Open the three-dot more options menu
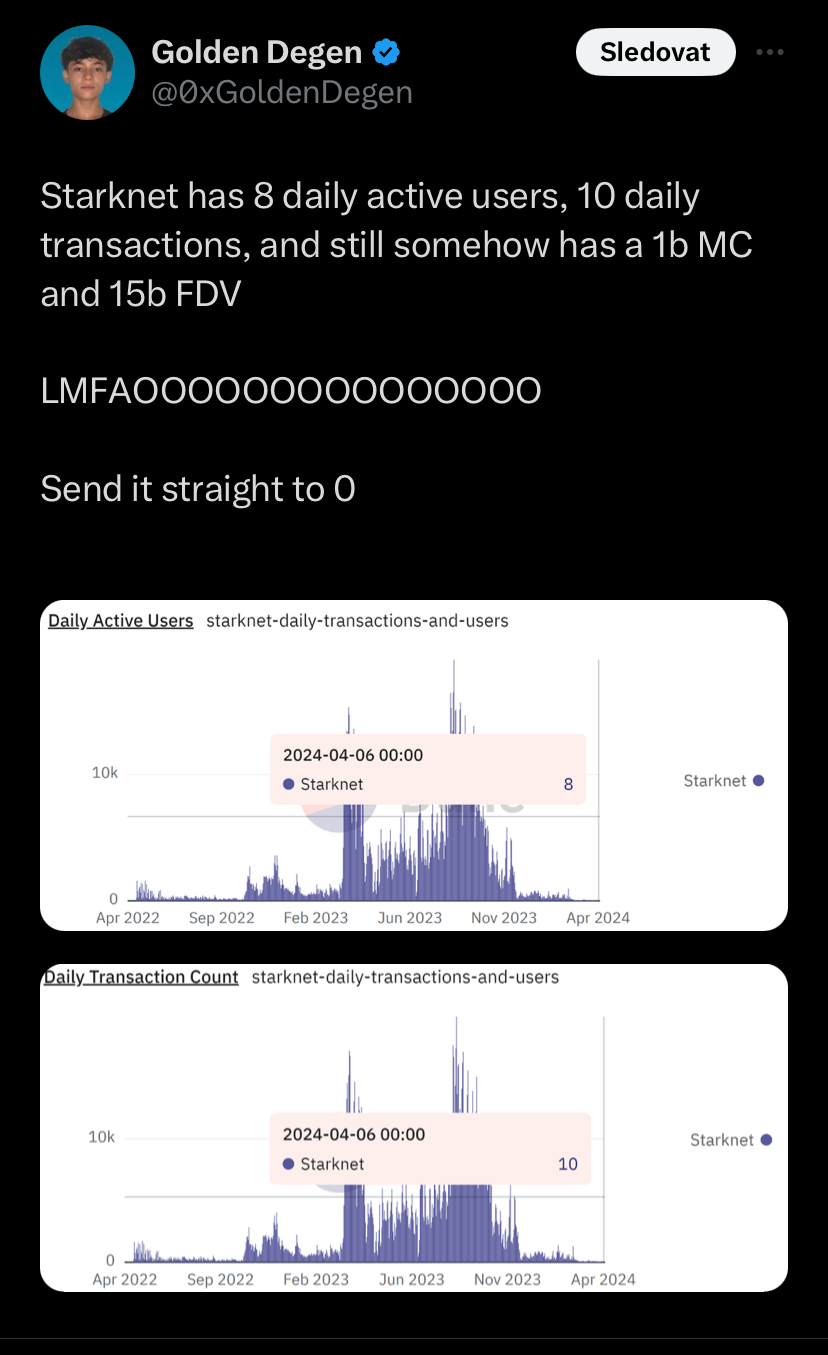 pos(769,52)
